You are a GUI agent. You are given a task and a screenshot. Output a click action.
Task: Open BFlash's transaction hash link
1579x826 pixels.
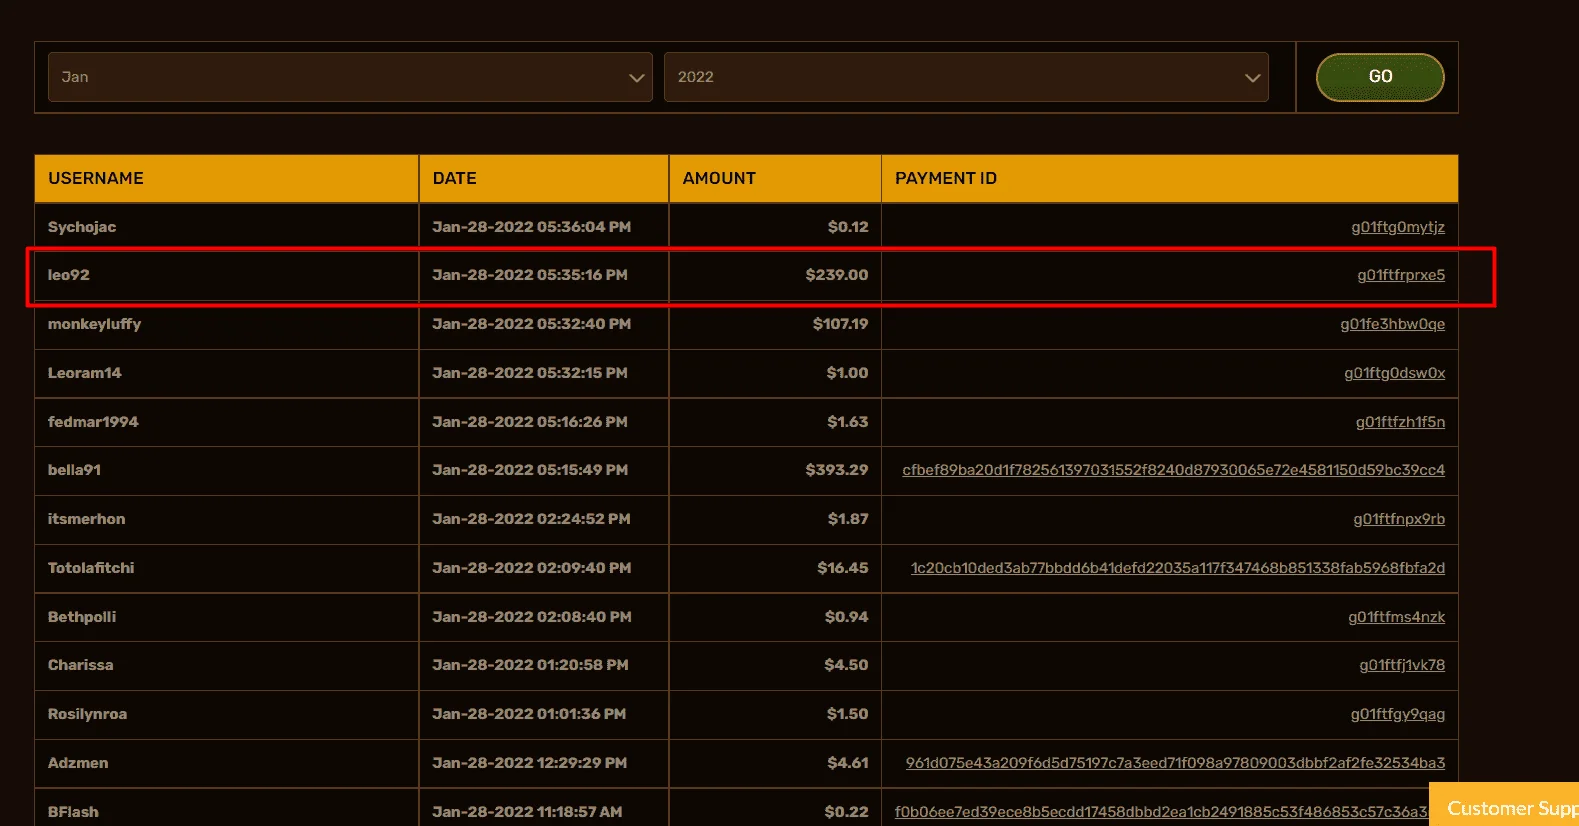click(x=1161, y=812)
